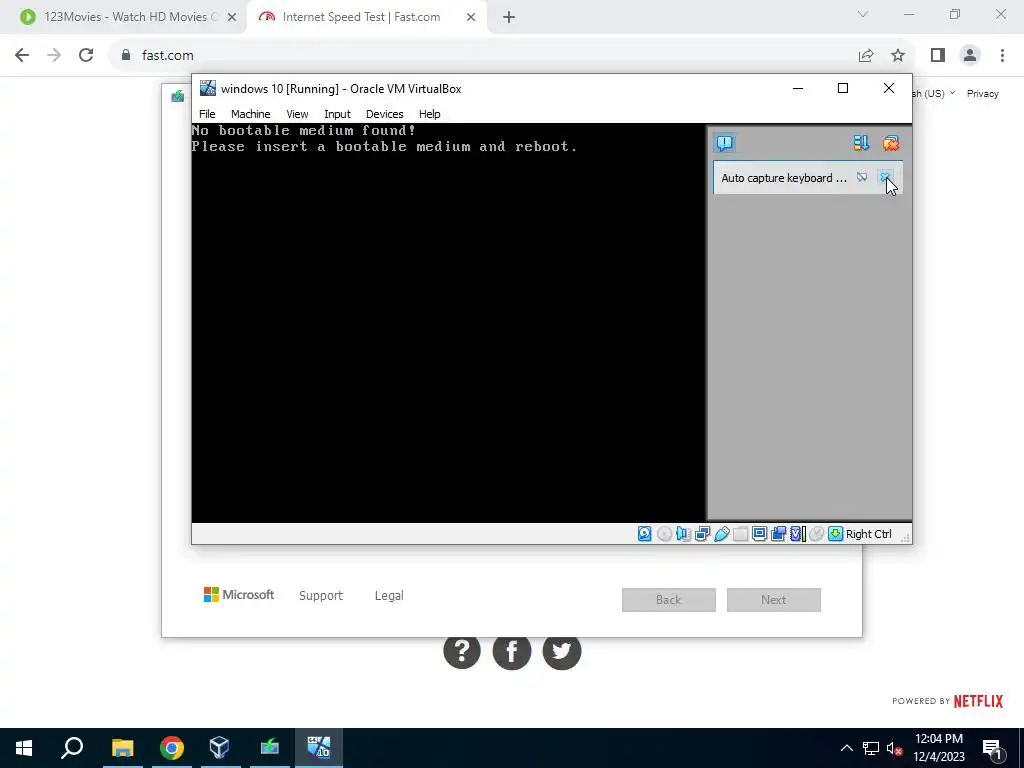Click the green keyboard capture arrow icon
This screenshot has height=768, width=1024.
835,534
